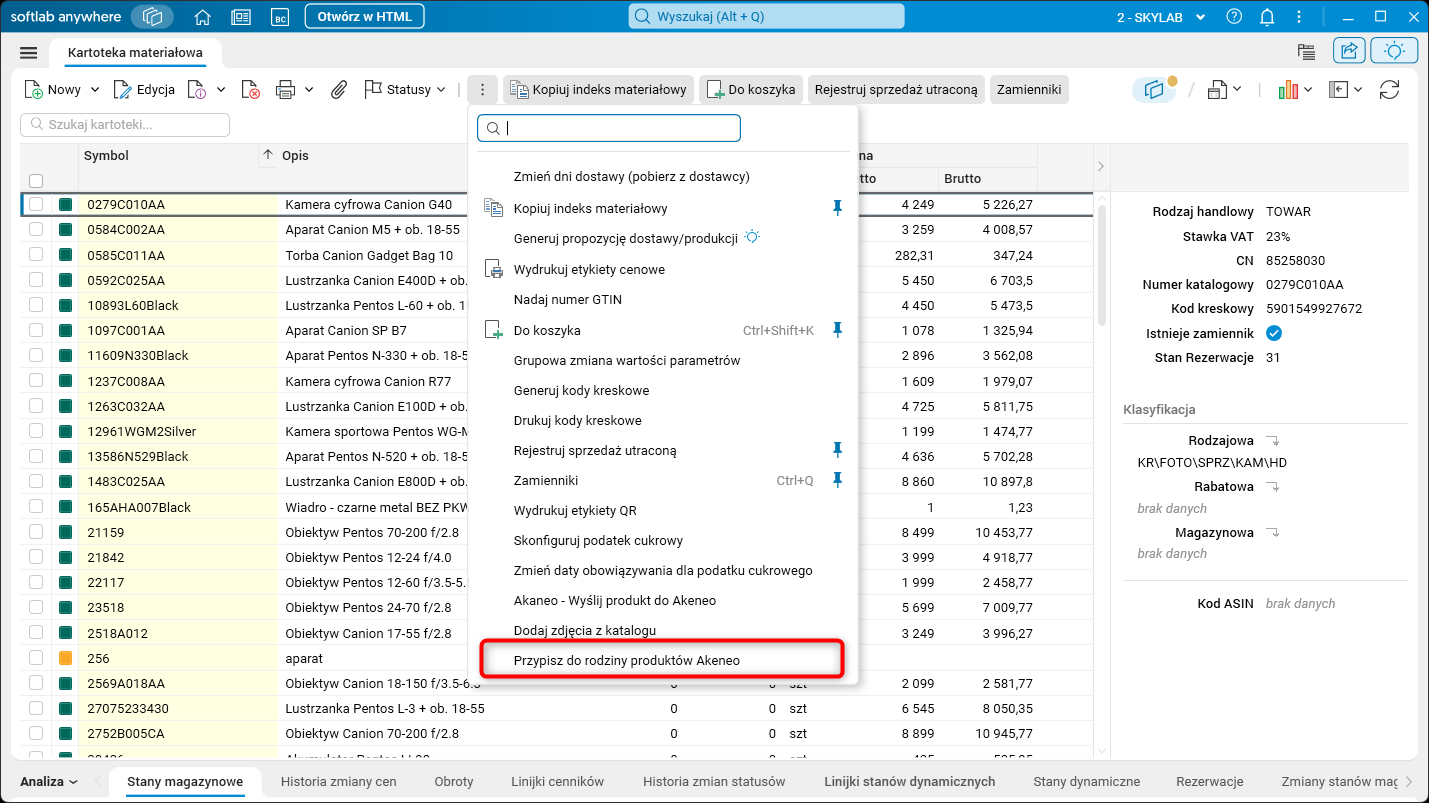Toggle the blue stacked-windows button with orange dot

click(1155, 90)
